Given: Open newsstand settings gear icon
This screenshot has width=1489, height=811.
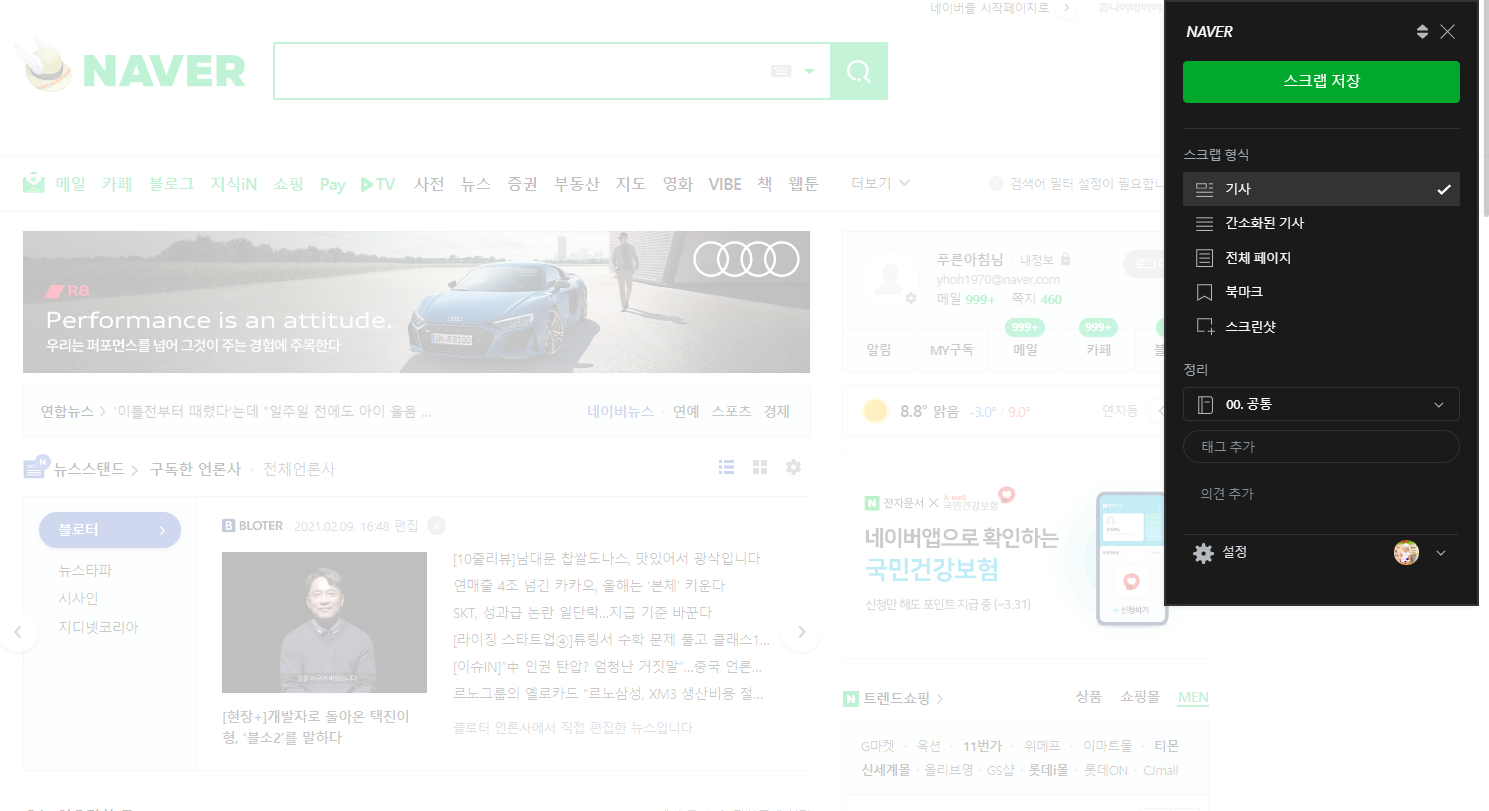Looking at the screenshot, I should point(793,467).
